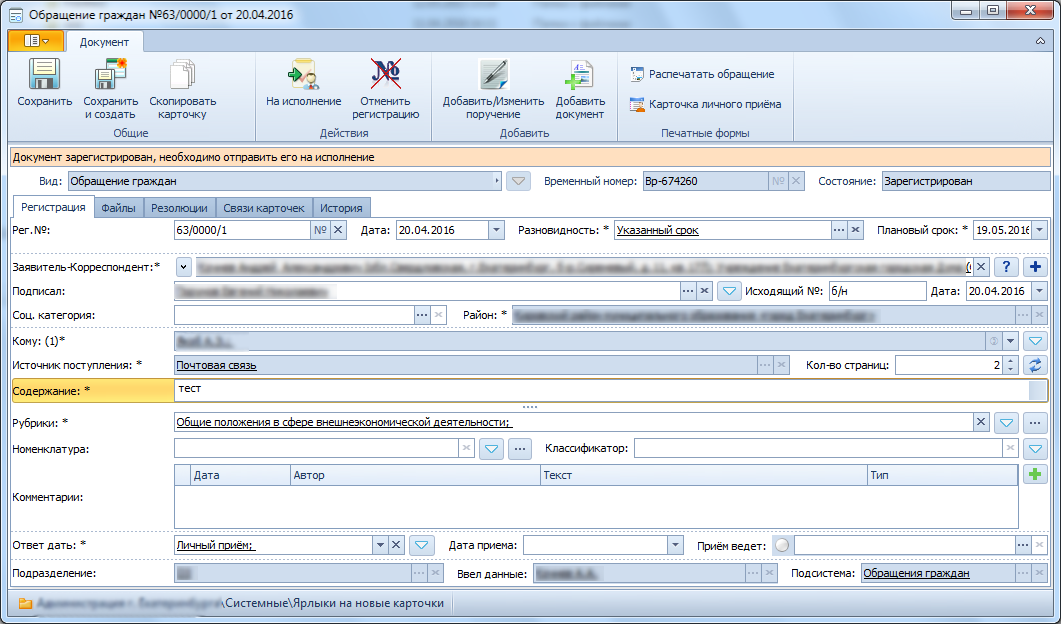The width and height of the screenshot is (1061, 624).
Task: Open Ответ дать dropdown arrow
Action: [380, 545]
